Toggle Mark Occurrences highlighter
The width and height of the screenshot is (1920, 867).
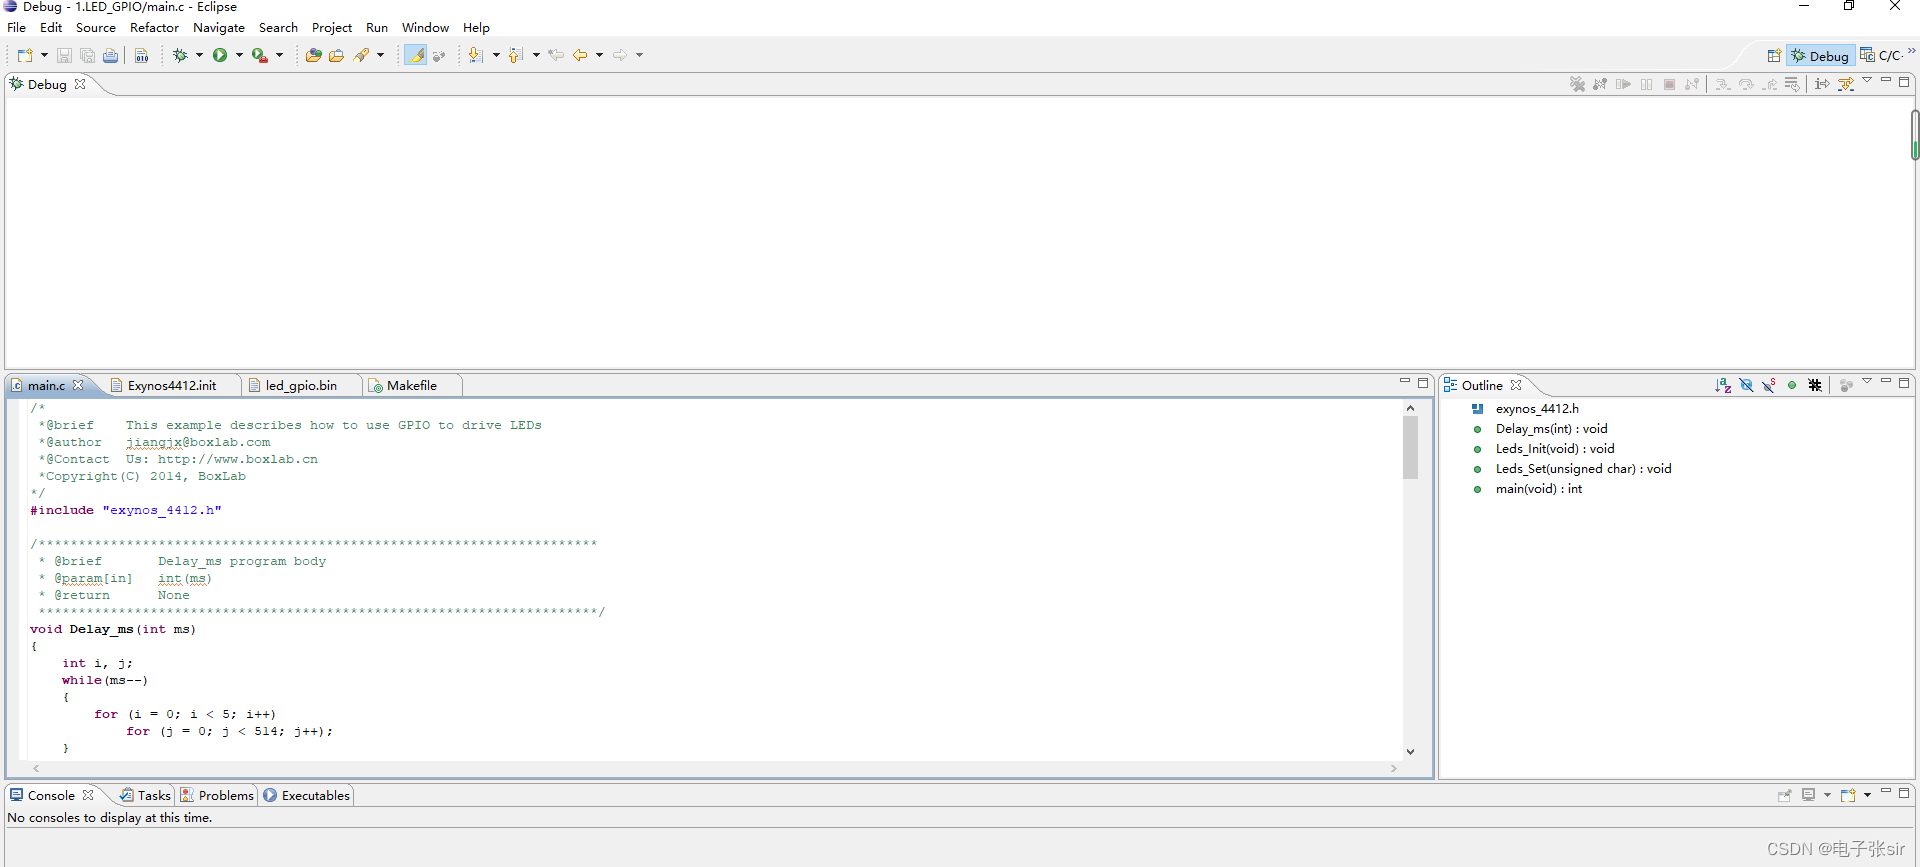point(415,55)
